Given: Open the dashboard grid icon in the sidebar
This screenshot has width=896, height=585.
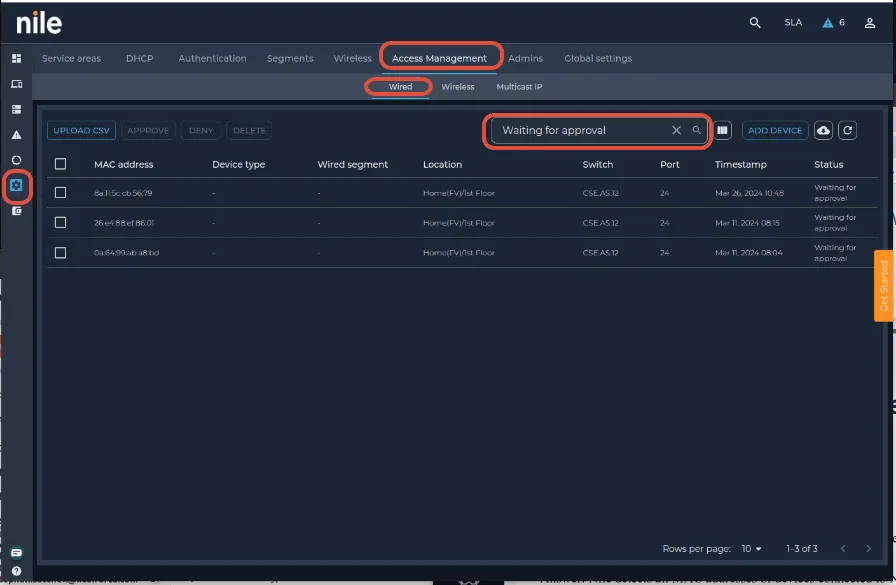Looking at the screenshot, I should click(x=17, y=58).
